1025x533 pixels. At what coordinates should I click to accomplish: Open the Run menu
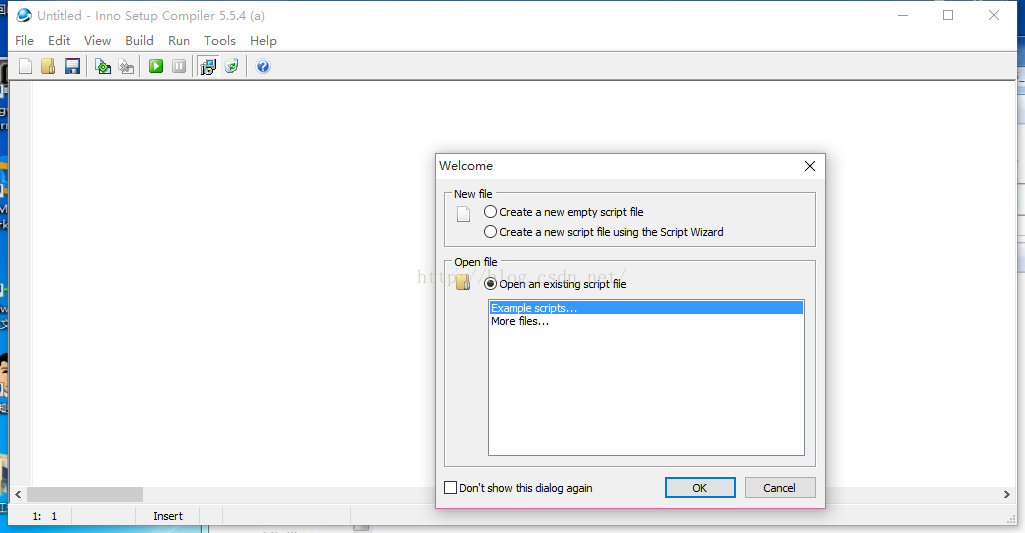(179, 41)
